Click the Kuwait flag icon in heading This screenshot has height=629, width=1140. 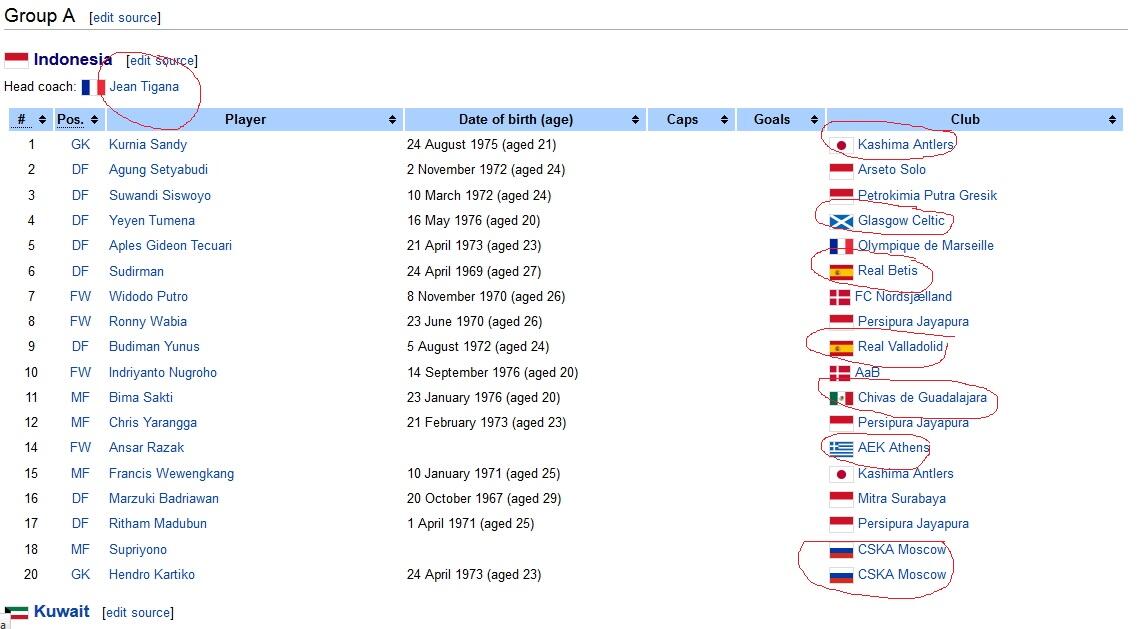16,612
